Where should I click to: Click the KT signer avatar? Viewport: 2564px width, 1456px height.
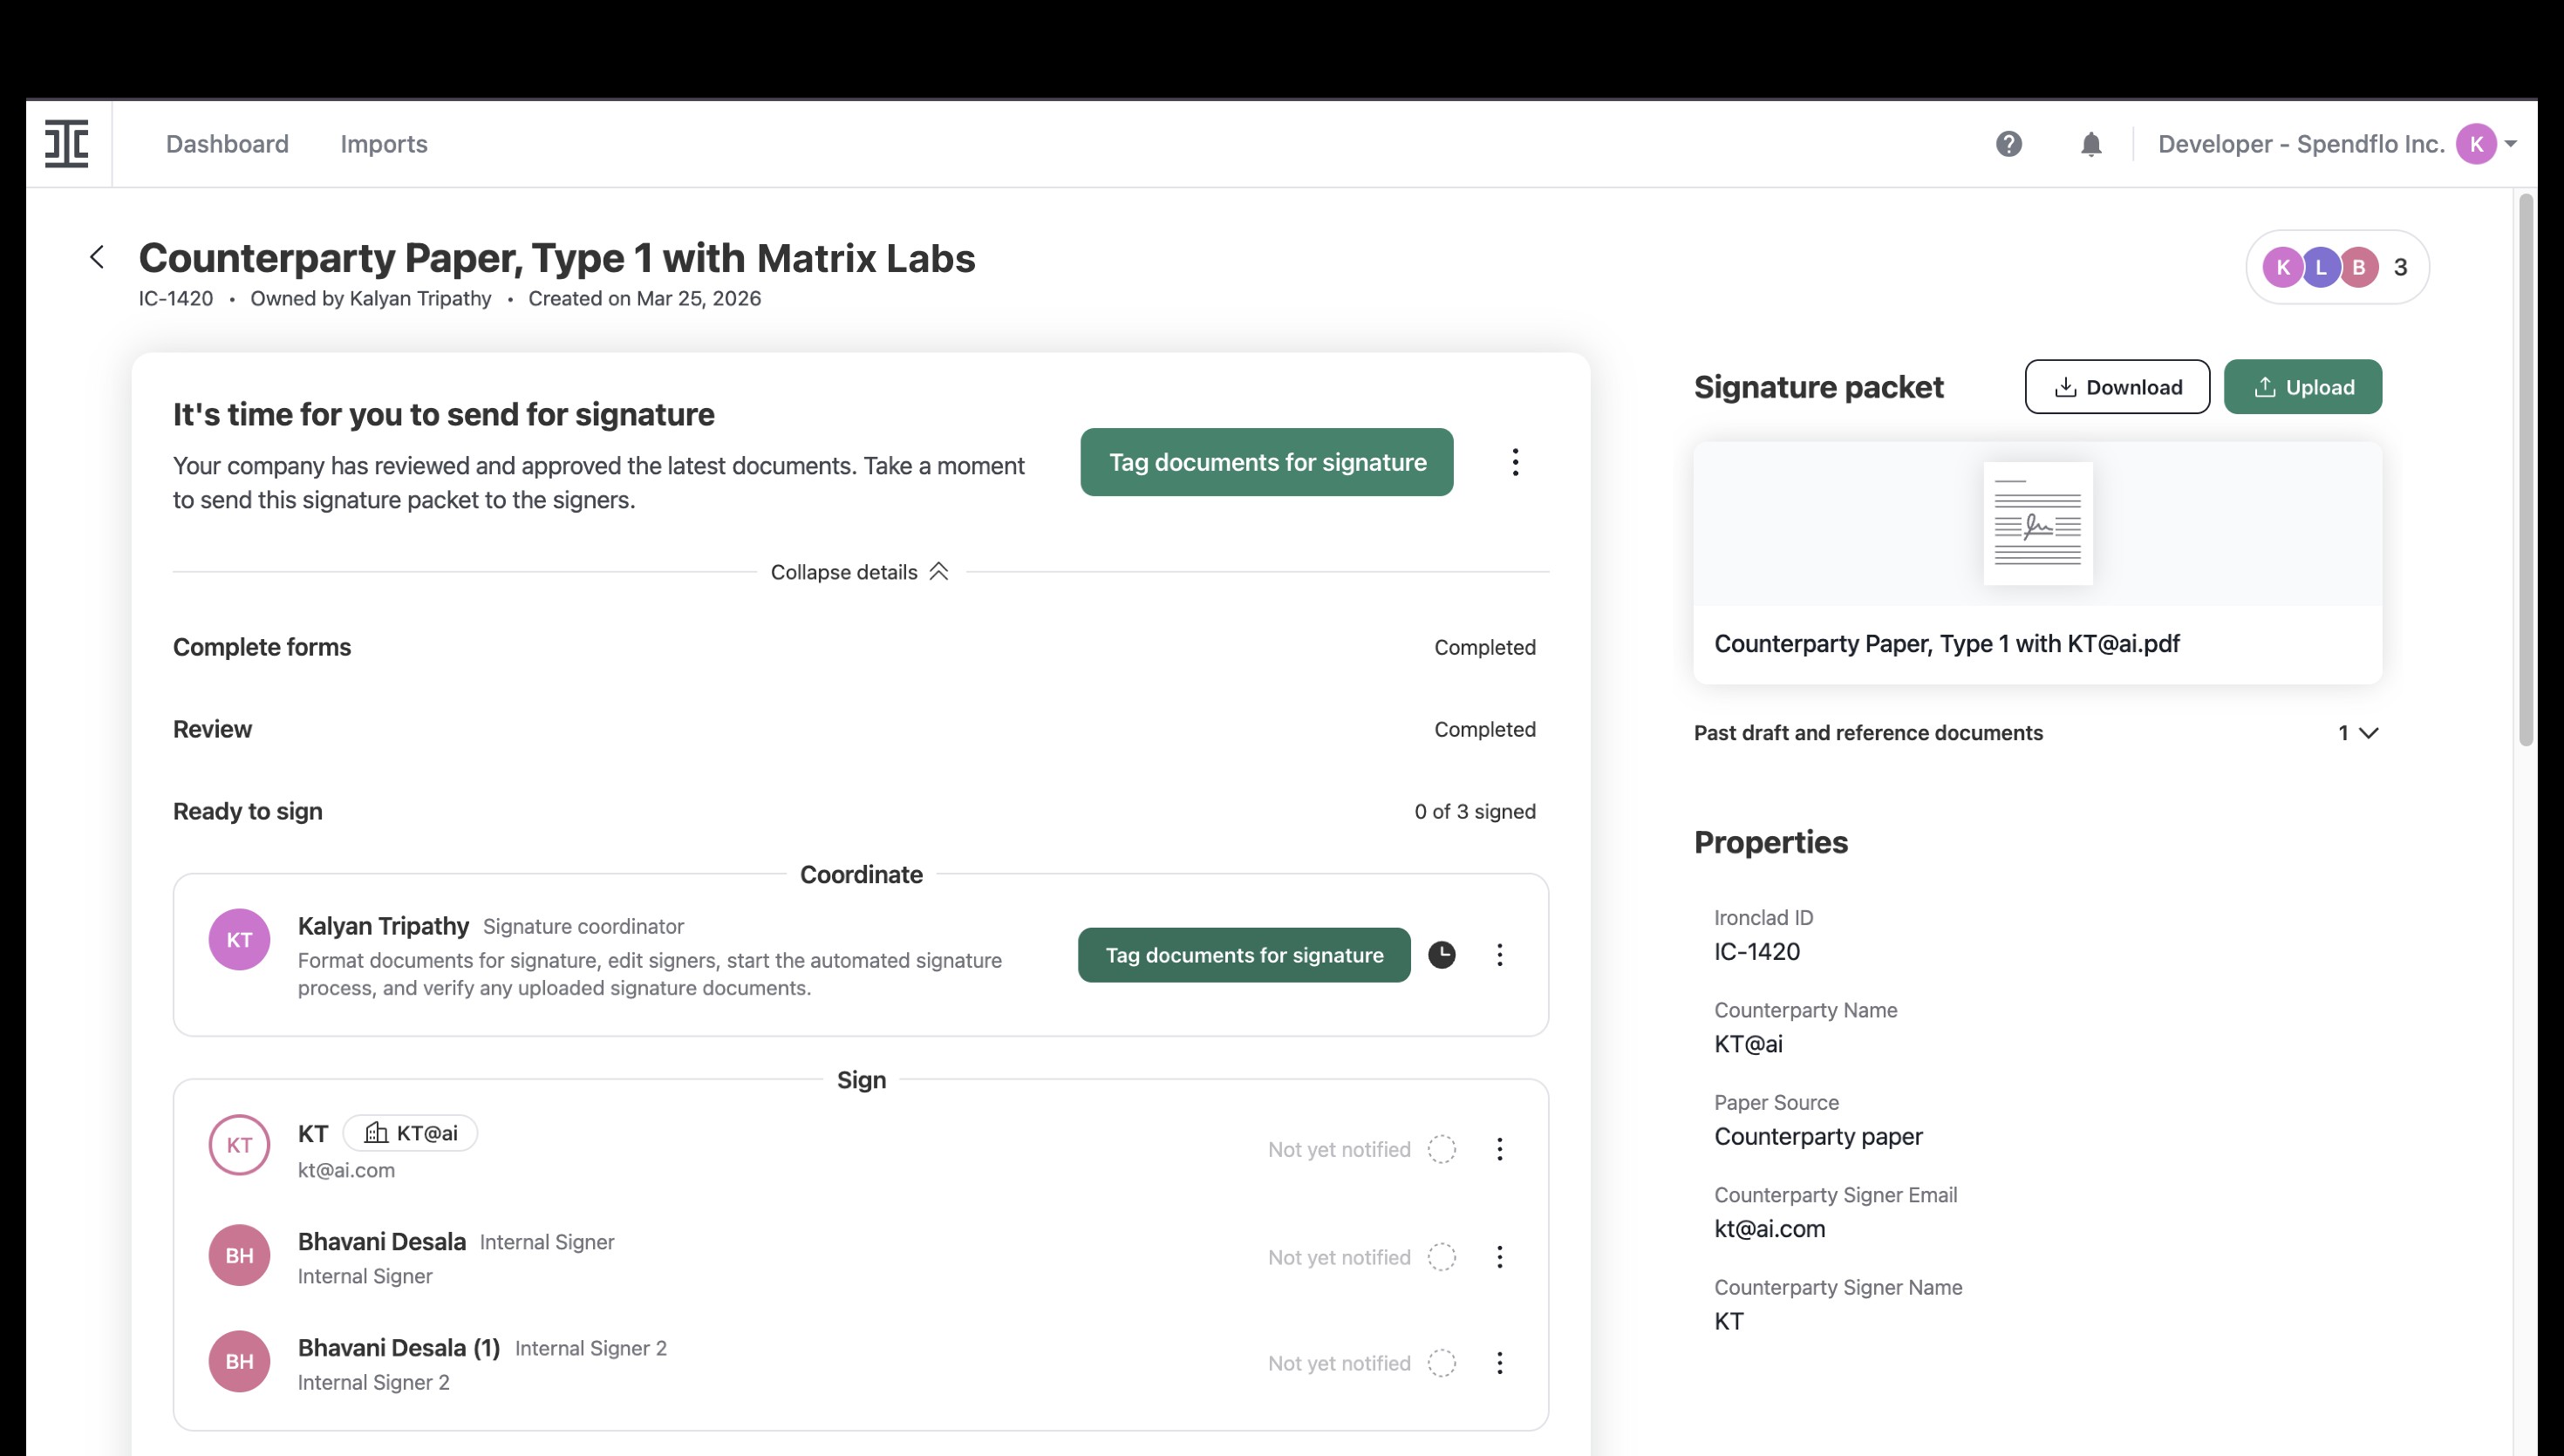[x=239, y=1145]
